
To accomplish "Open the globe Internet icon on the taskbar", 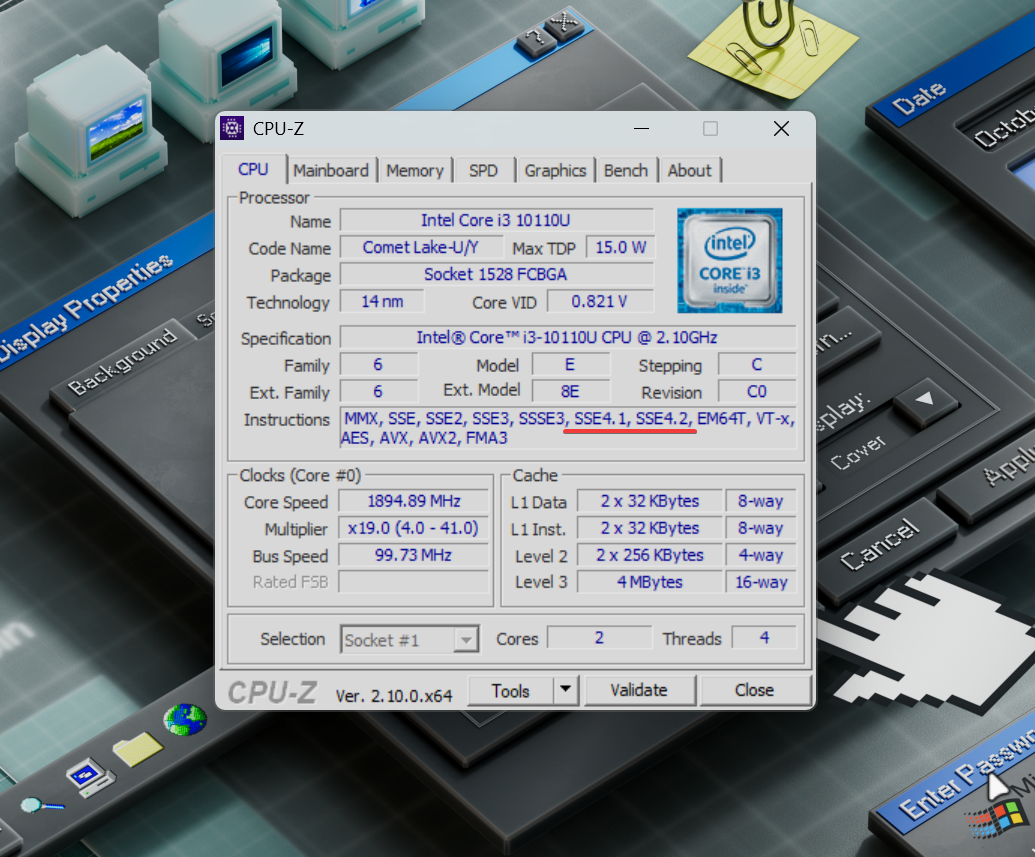I will (183, 716).
